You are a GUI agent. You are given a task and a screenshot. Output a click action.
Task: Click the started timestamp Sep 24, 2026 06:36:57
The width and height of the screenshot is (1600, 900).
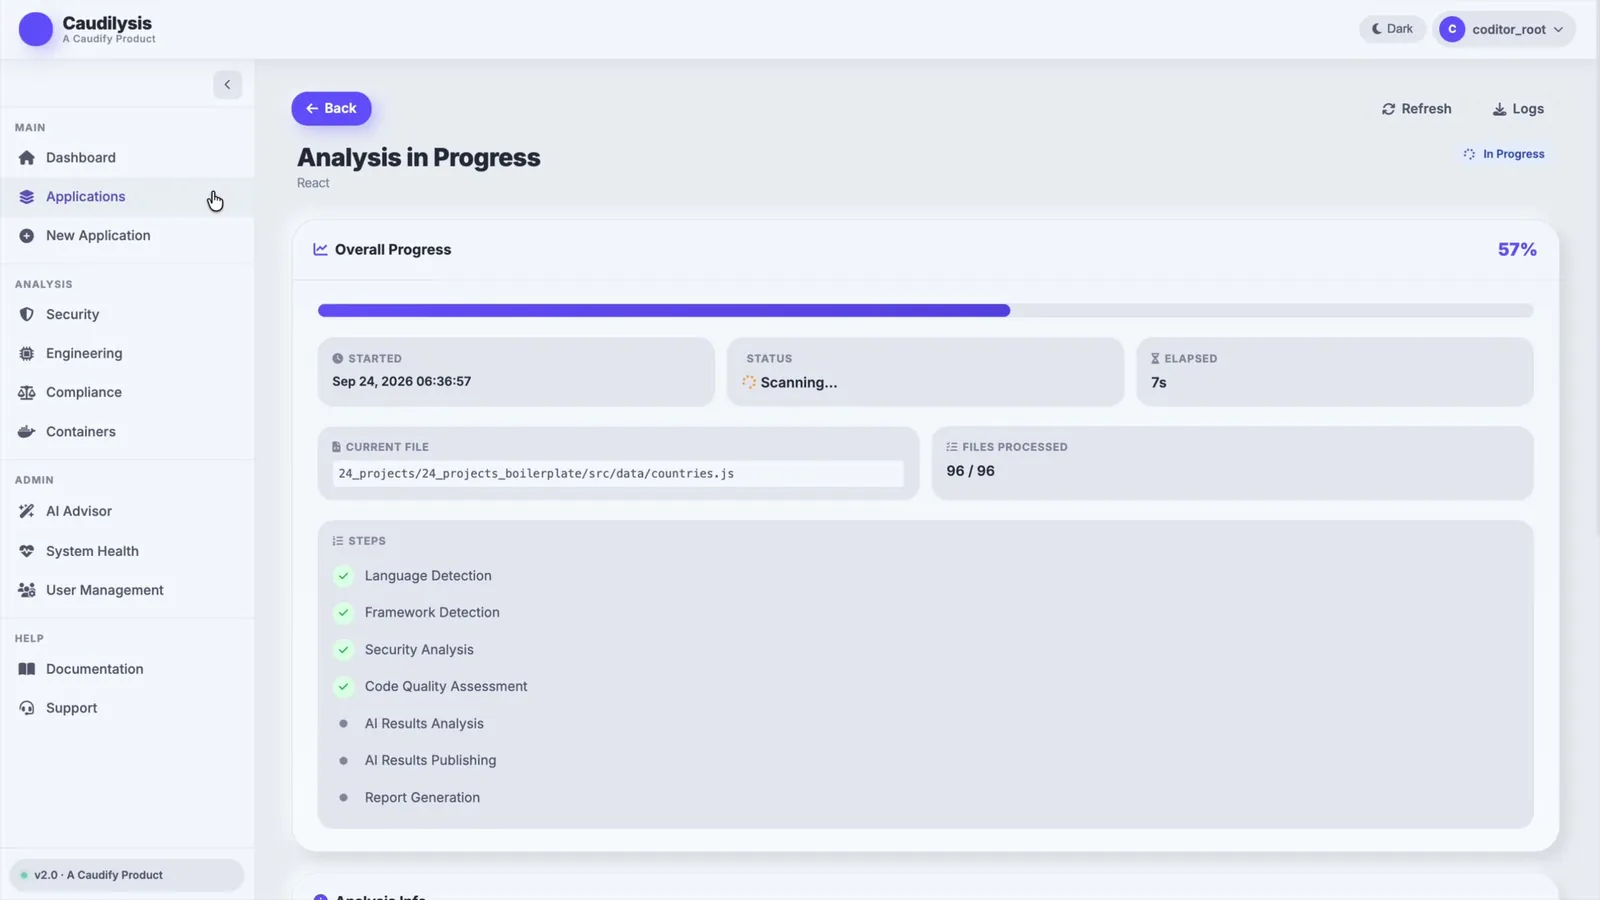coord(401,382)
